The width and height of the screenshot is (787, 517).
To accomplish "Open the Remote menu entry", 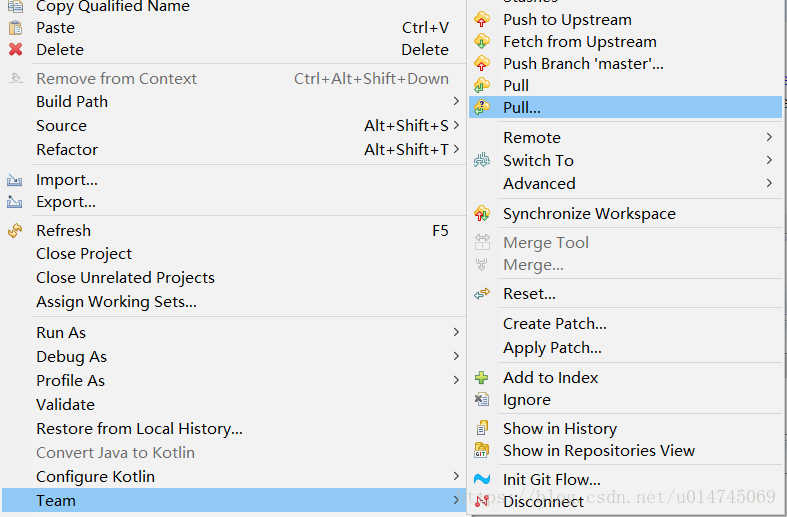I will coord(625,137).
